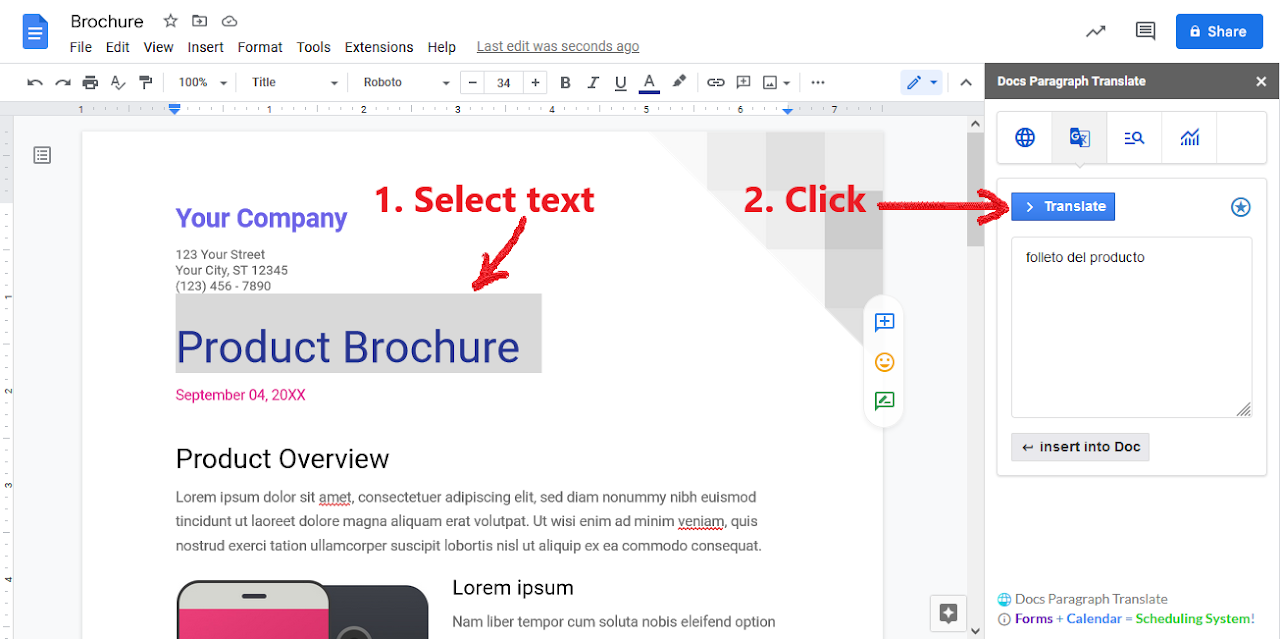Click the Your Company heading
The image size is (1280, 639).
coord(261,218)
